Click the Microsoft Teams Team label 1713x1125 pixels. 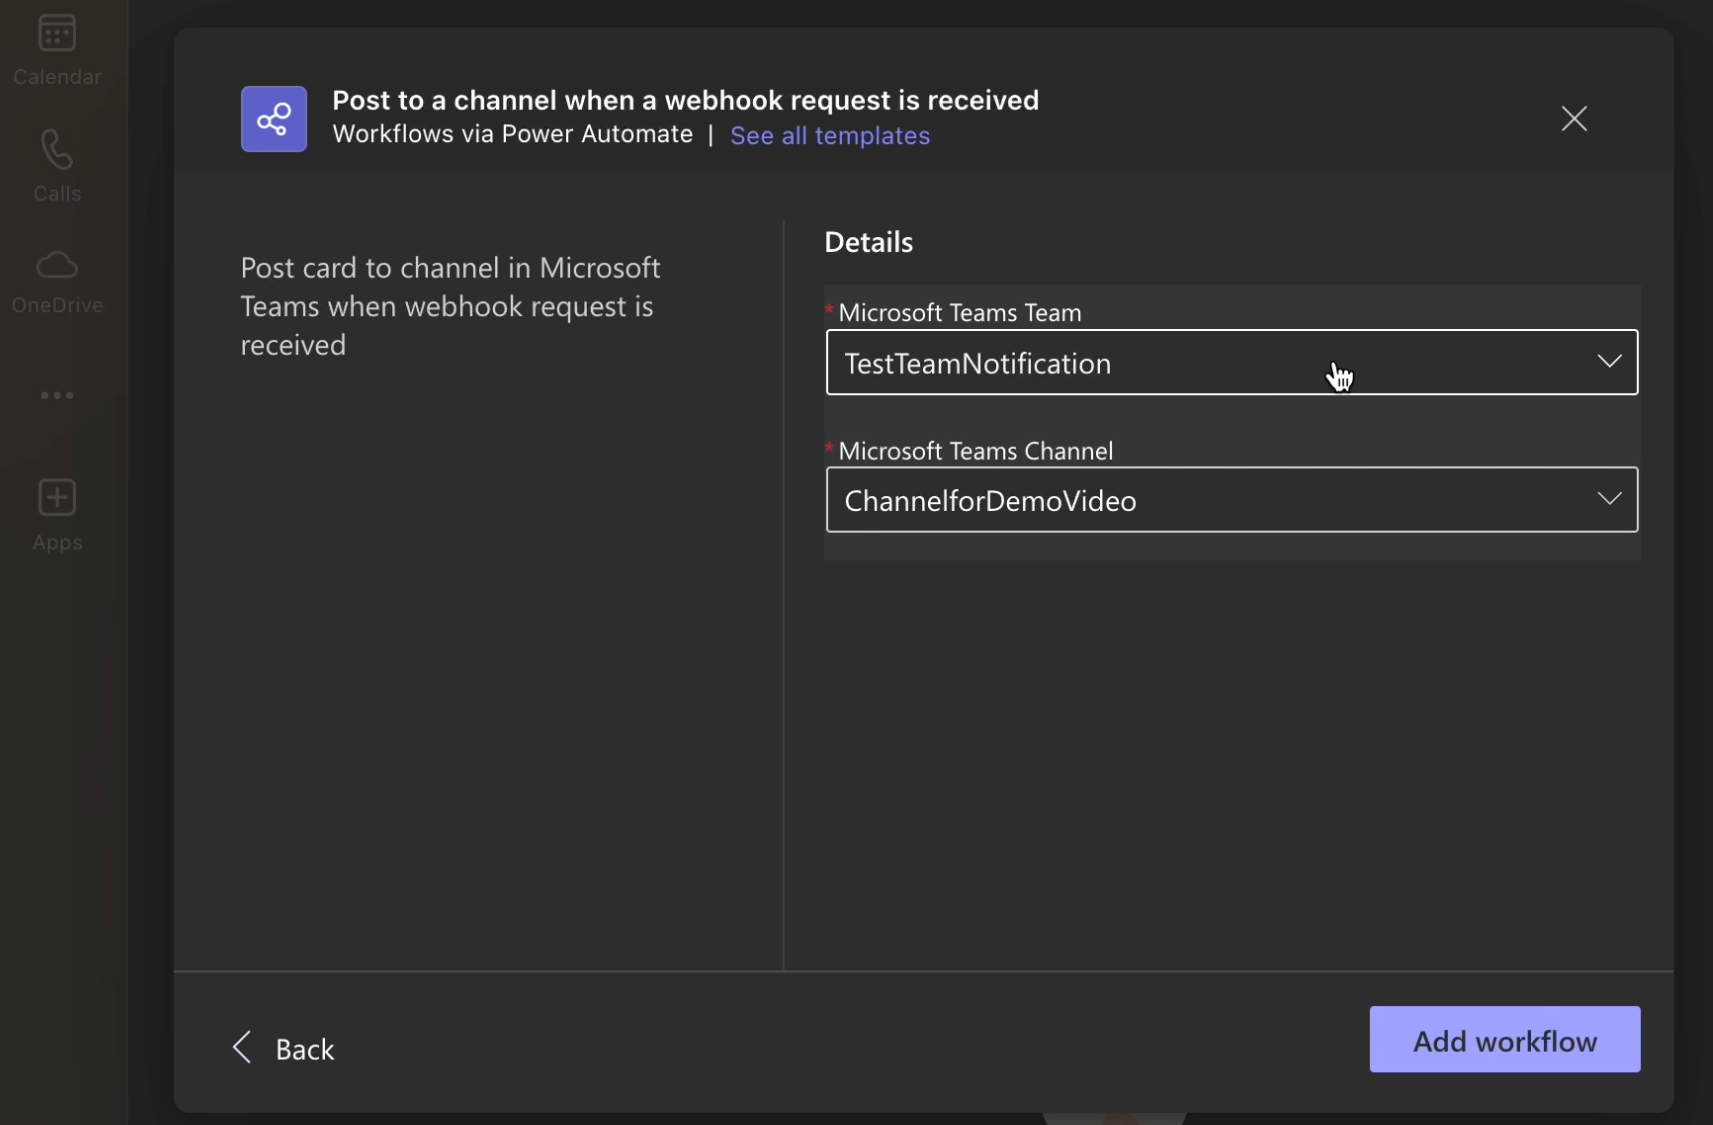click(x=960, y=312)
